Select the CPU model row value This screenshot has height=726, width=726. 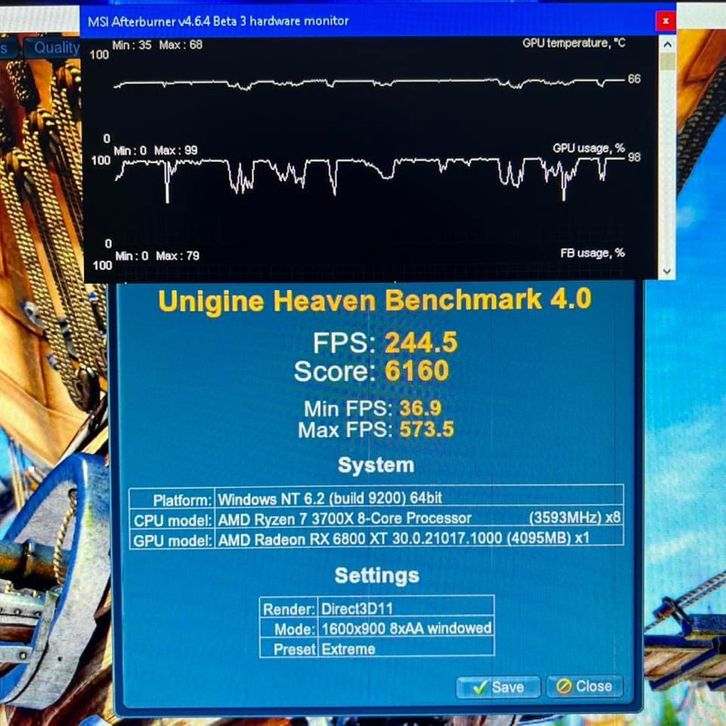pyautogui.click(x=418, y=518)
